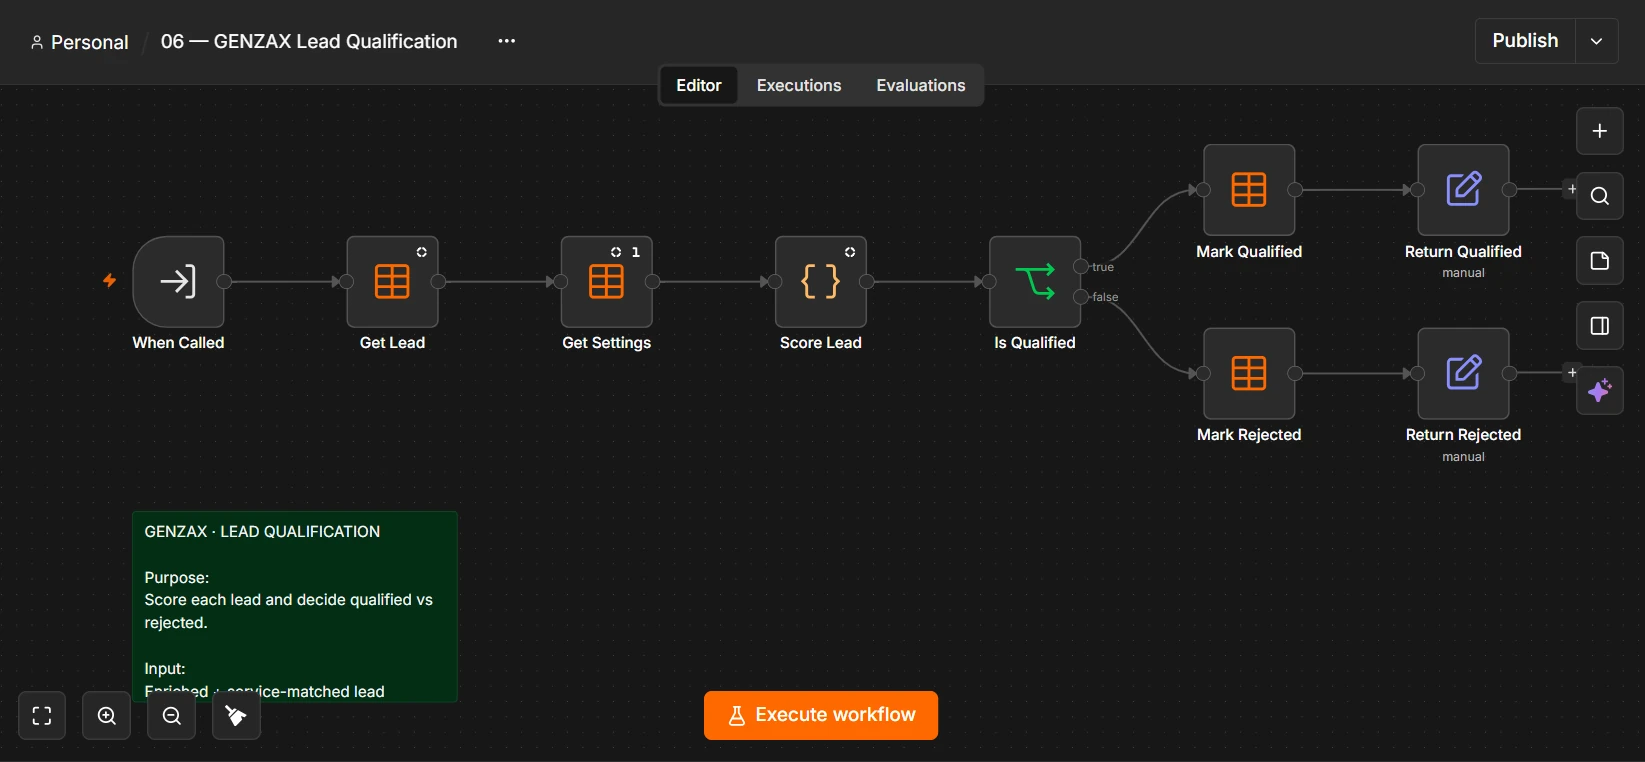Select the green GENZAX LEAD QUALIFICATION sticky note
Viewport: 1645px width, 762px height.
pos(295,607)
